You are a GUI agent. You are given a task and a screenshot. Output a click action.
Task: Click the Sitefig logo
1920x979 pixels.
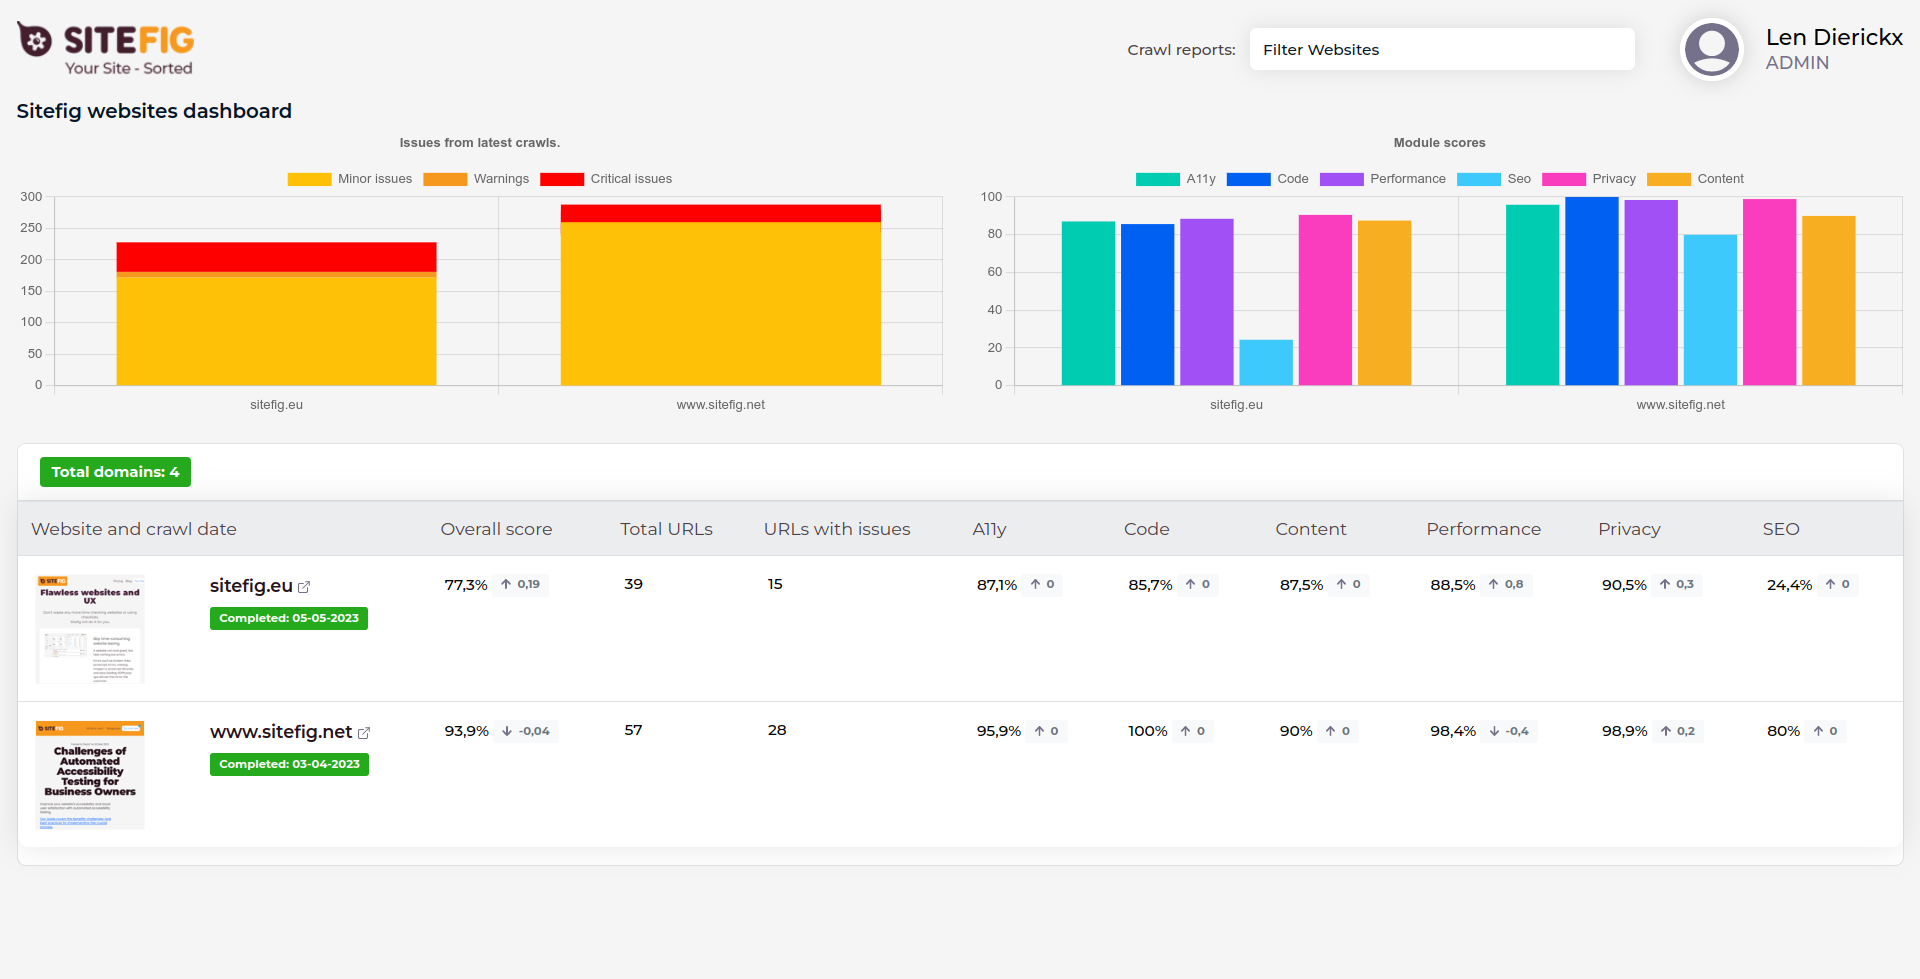(x=106, y=49)
